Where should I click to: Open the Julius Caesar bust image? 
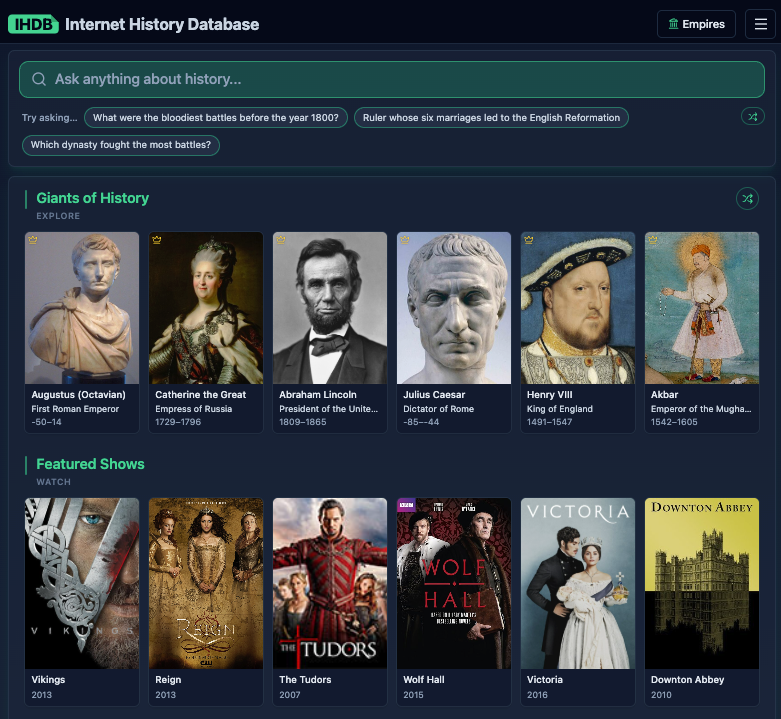(454, 308)
